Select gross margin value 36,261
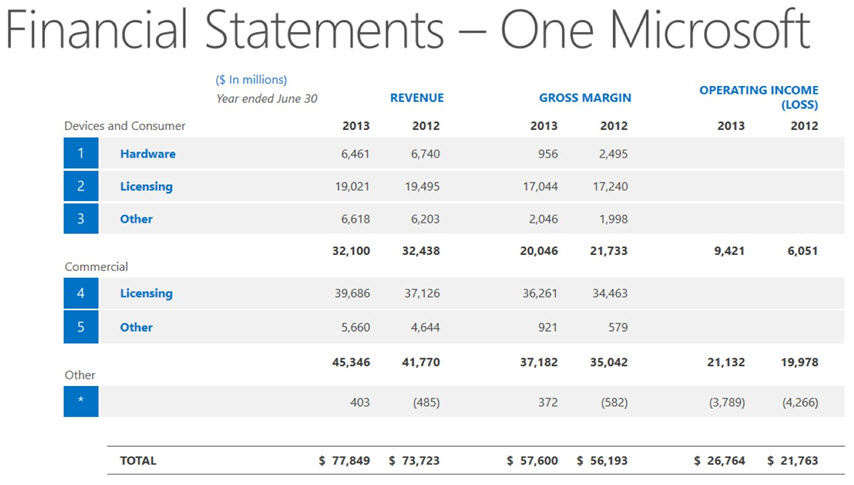 [540, 293]
